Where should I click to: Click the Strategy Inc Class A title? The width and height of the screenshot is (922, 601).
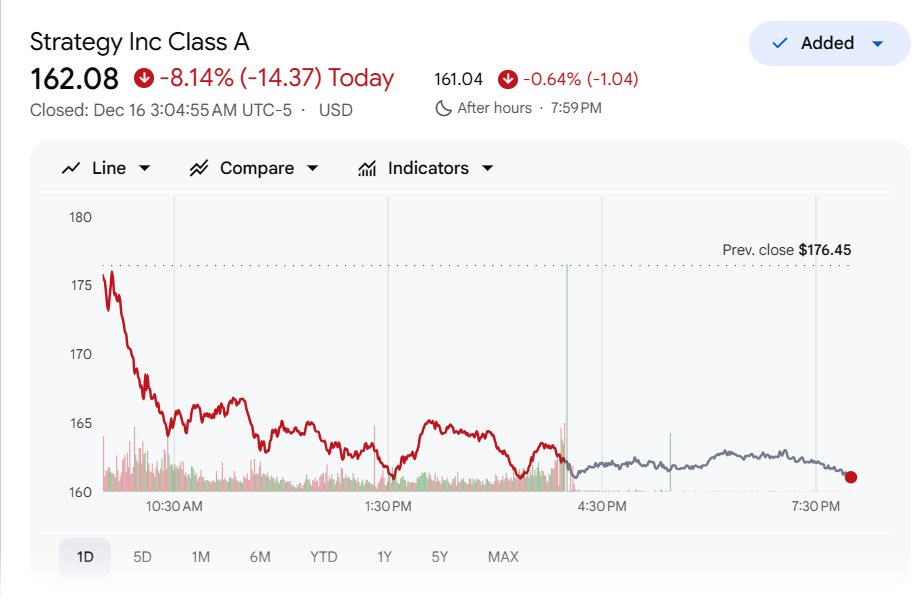pyautogui.click(x=139, y=42)
